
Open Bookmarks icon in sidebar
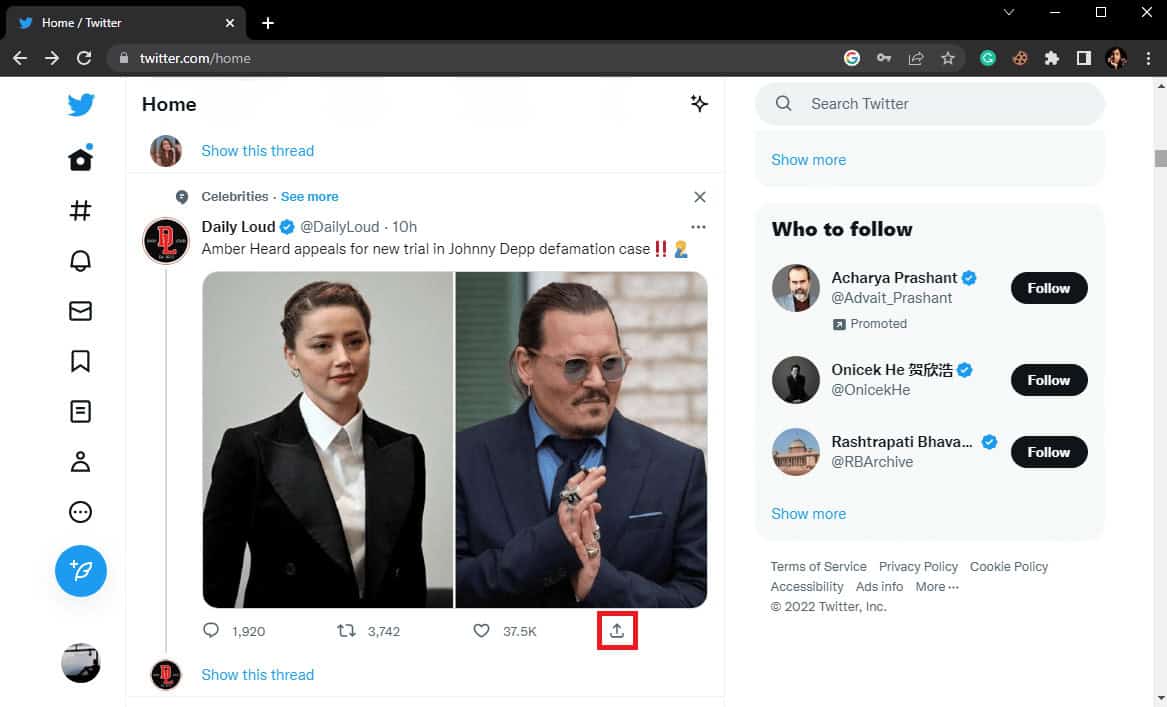80,361
